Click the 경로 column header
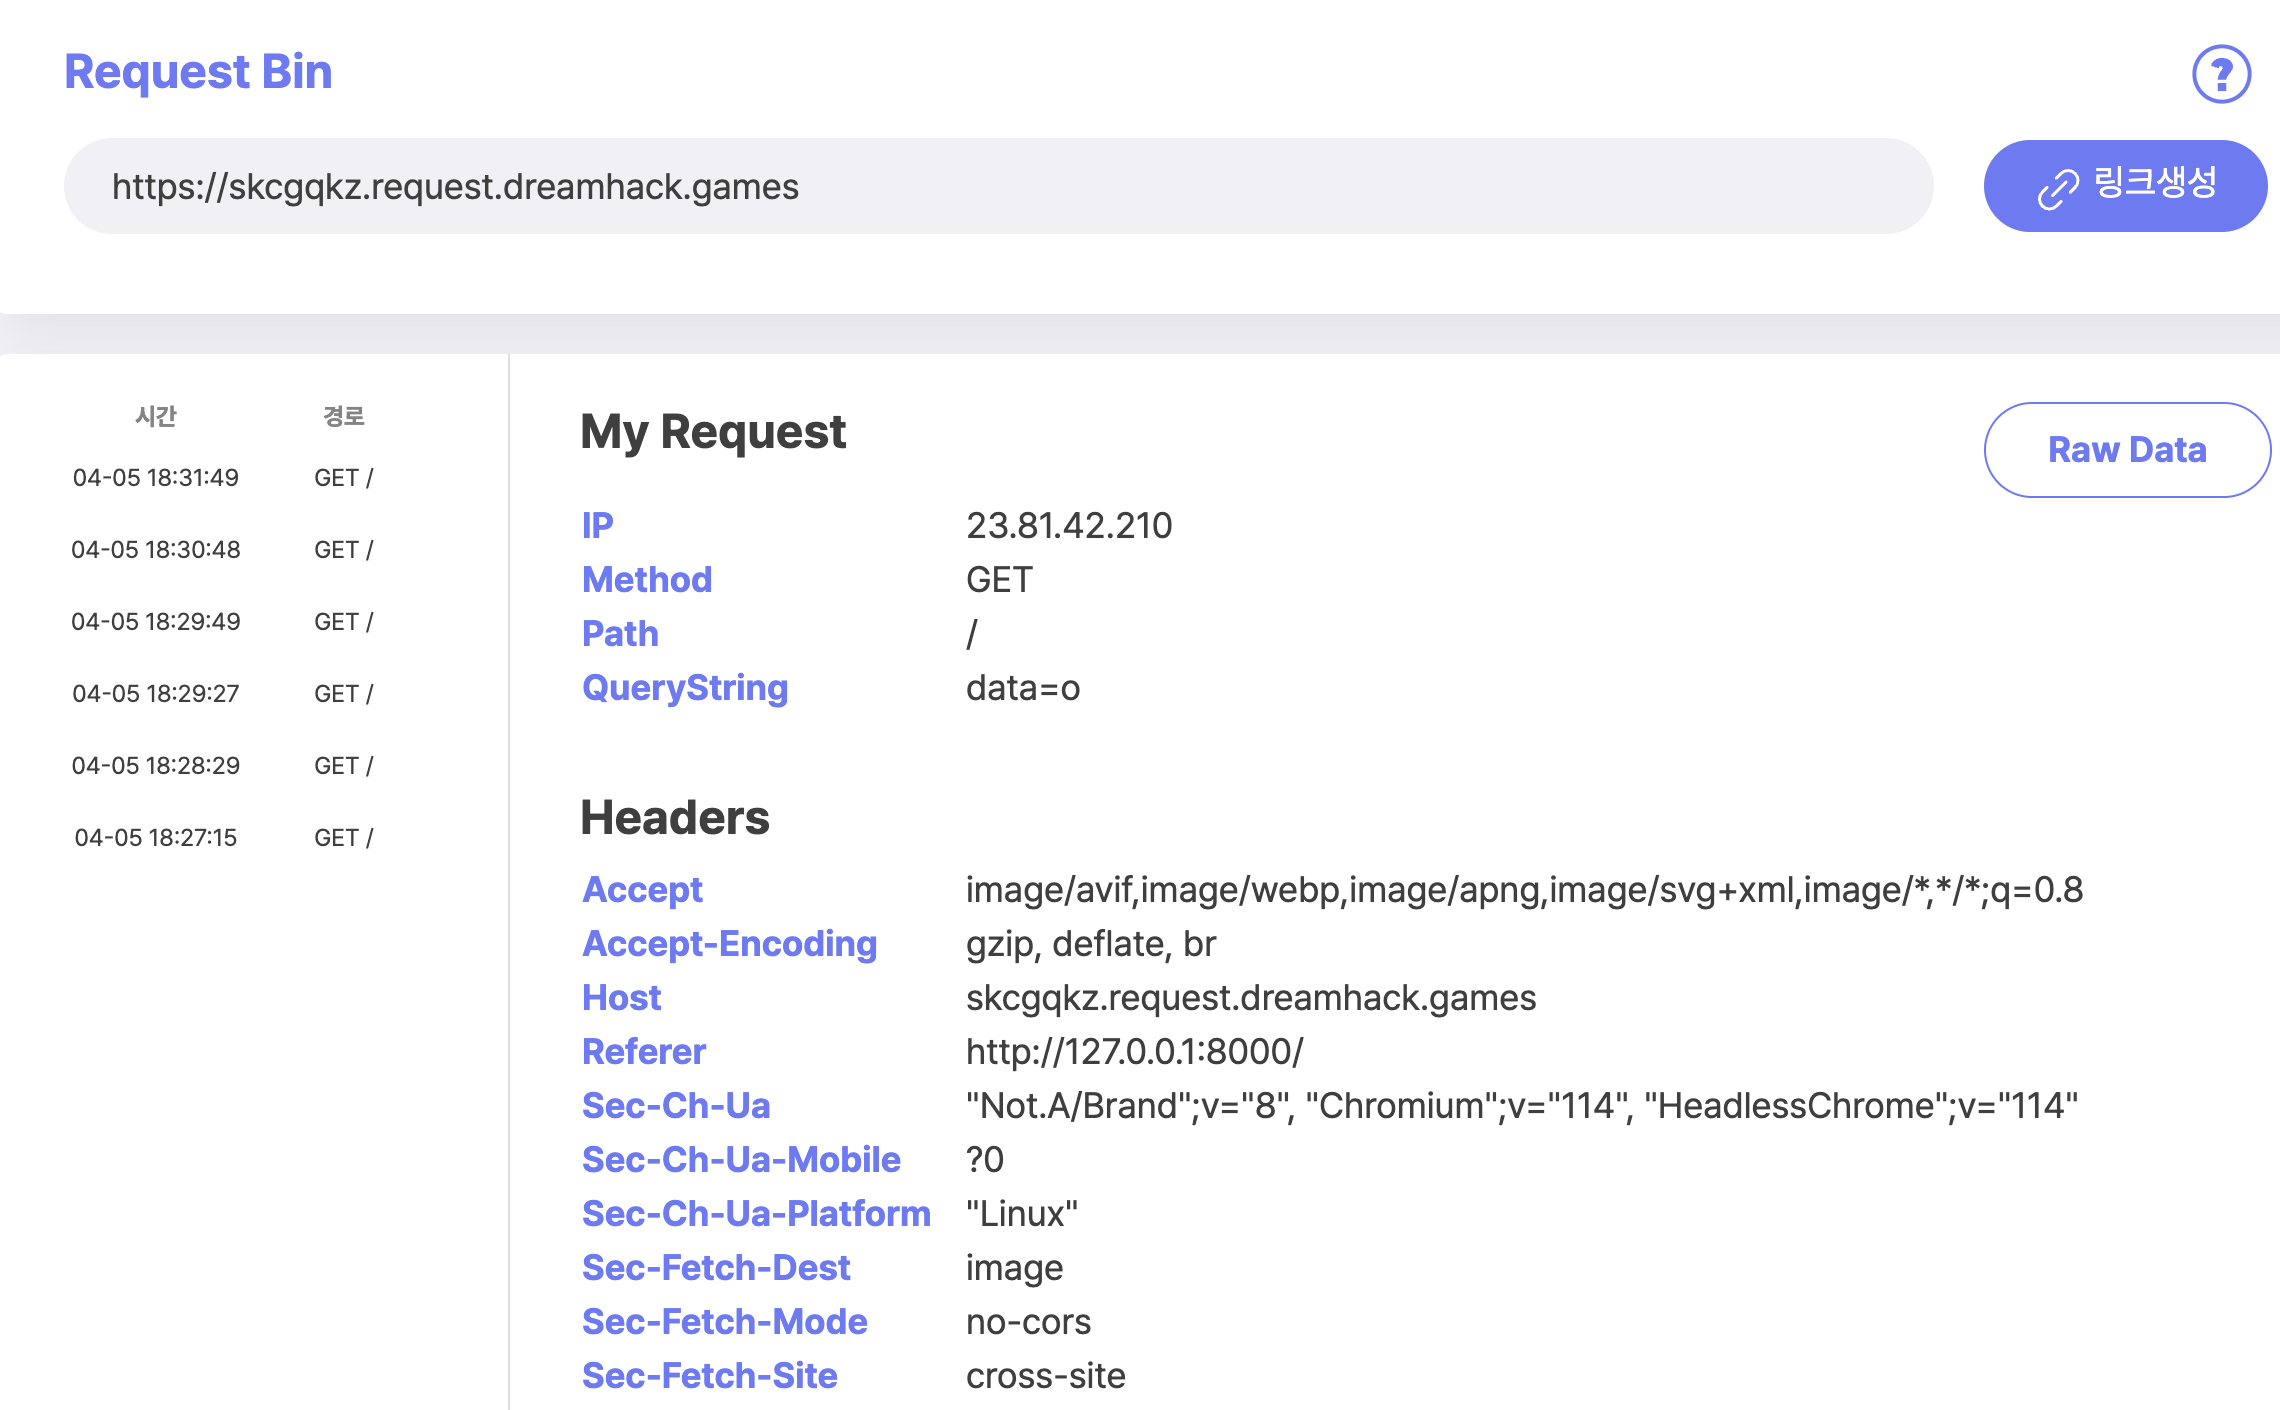Viewport: 2280px width, 1410px height. click(x=343, y=416)
